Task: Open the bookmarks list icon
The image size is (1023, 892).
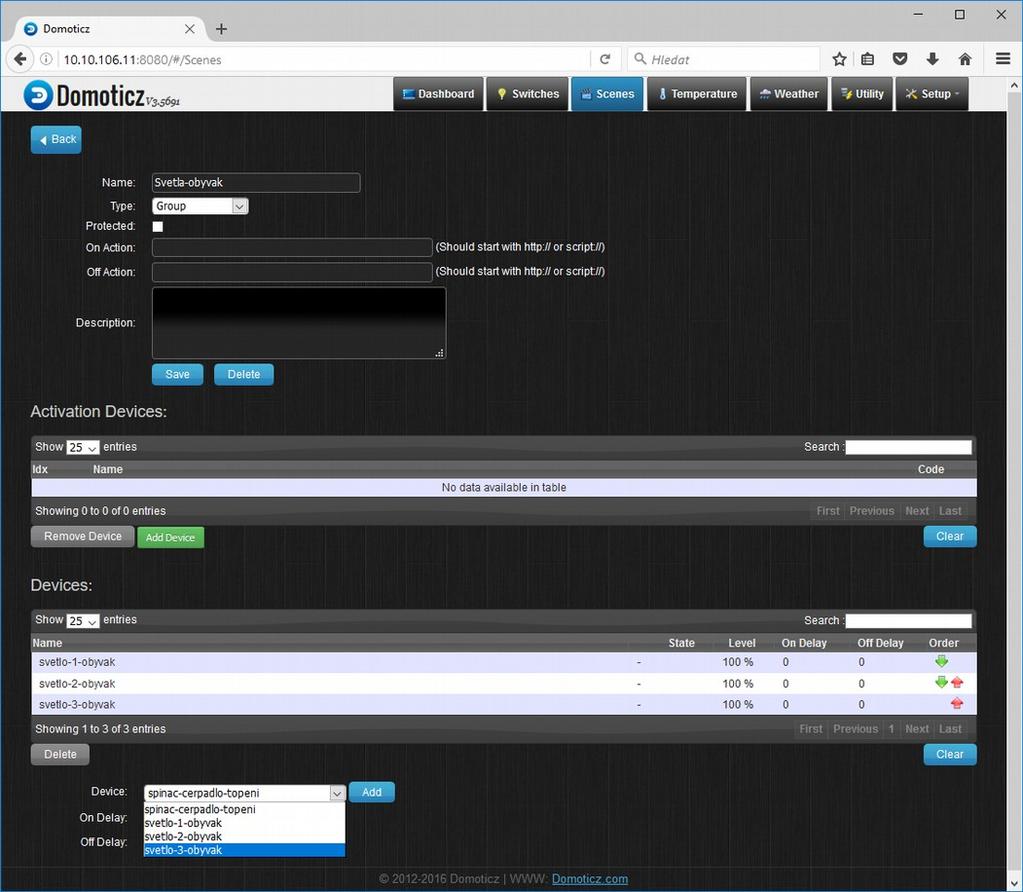Action: pyautogui.click(x=868, y=59)
